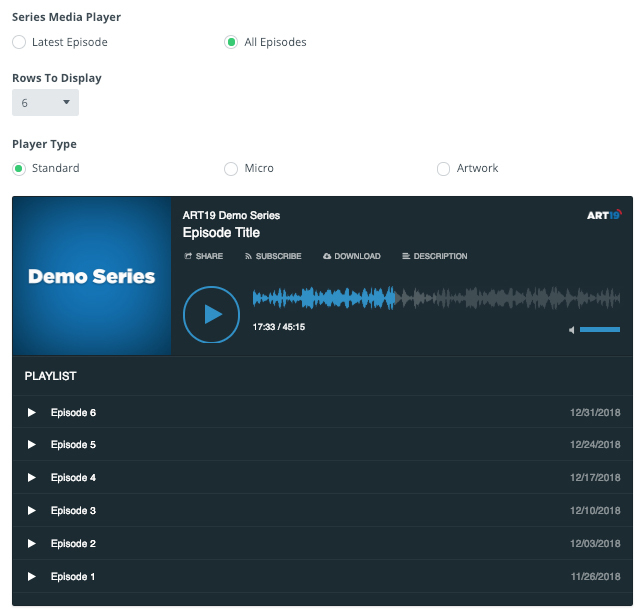Play Episode 1 from the playlist

[32, 577]
